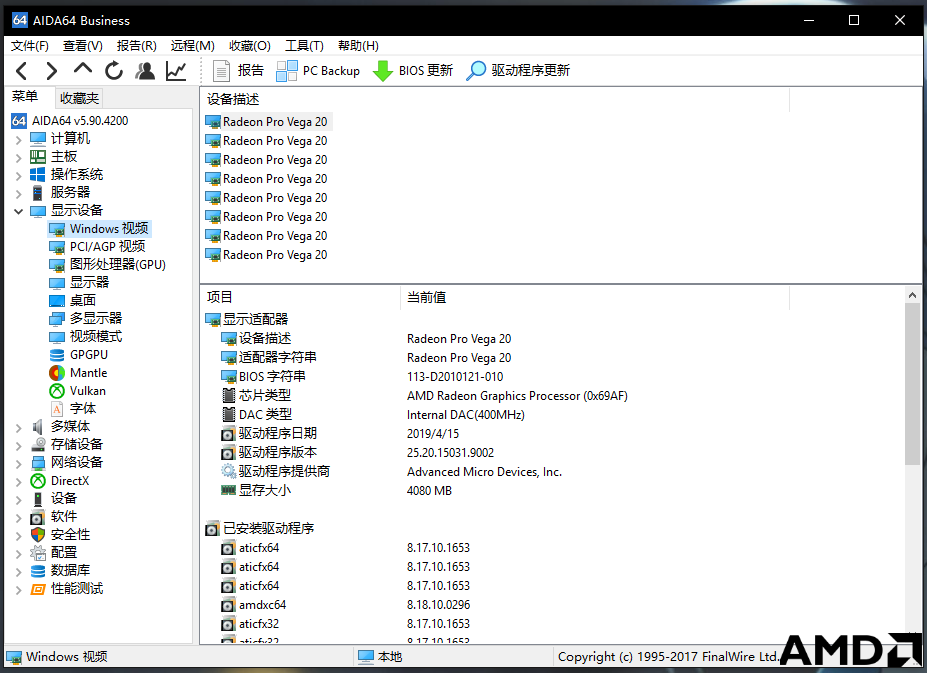Open the 查看(V) menu

coord(83,46)
